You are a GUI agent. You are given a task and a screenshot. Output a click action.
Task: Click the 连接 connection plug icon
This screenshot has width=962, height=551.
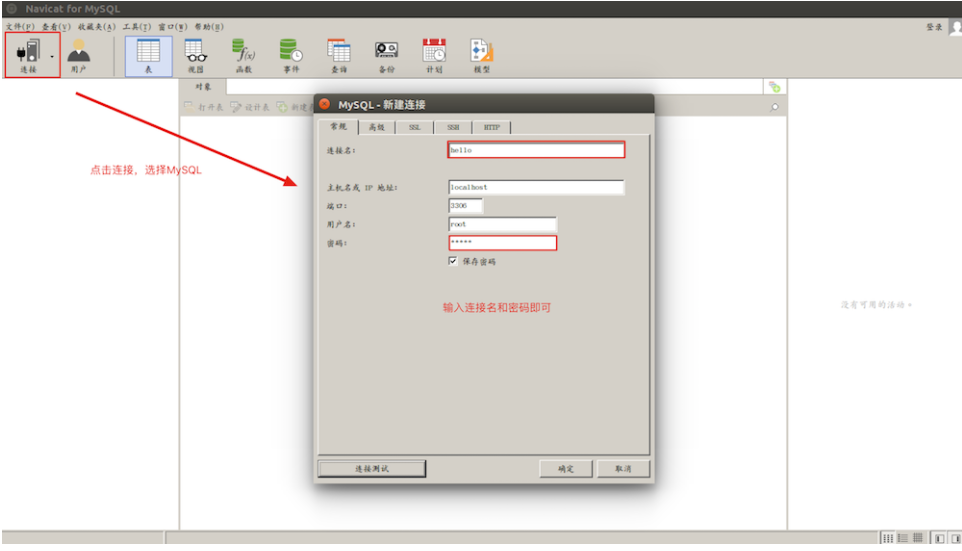[x=28, y=51]
